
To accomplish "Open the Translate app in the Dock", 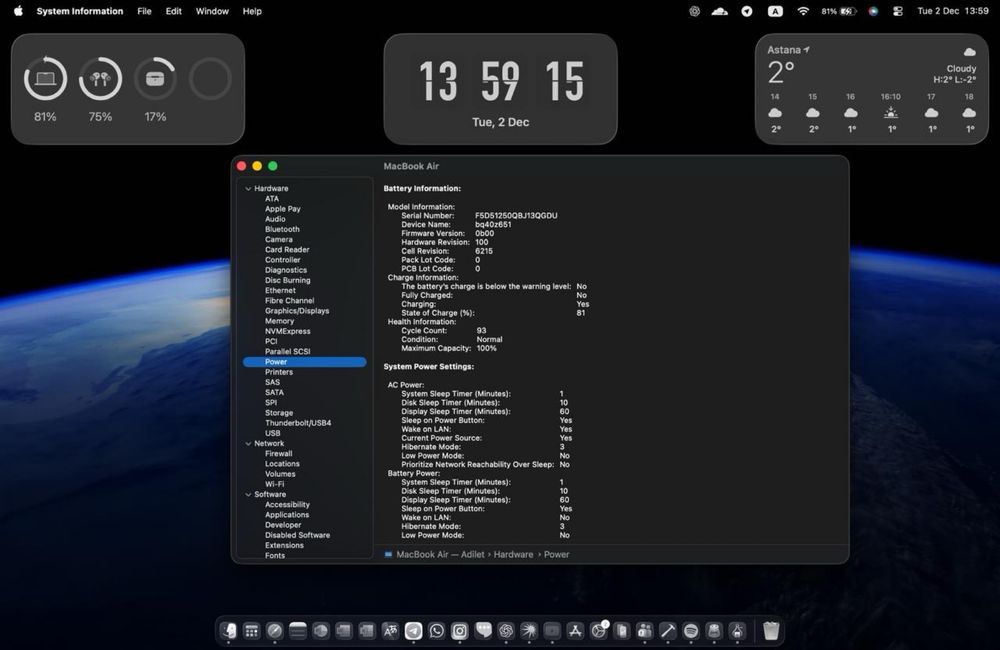I will tap(390, 631).
